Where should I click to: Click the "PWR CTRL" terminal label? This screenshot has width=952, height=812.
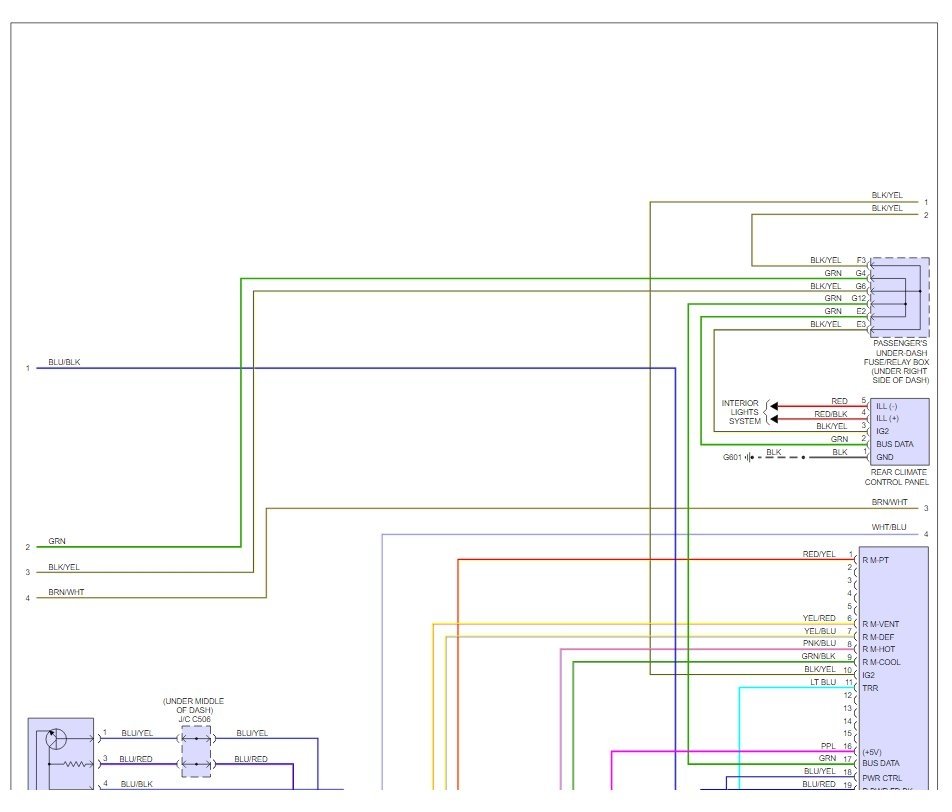(882, 778)
